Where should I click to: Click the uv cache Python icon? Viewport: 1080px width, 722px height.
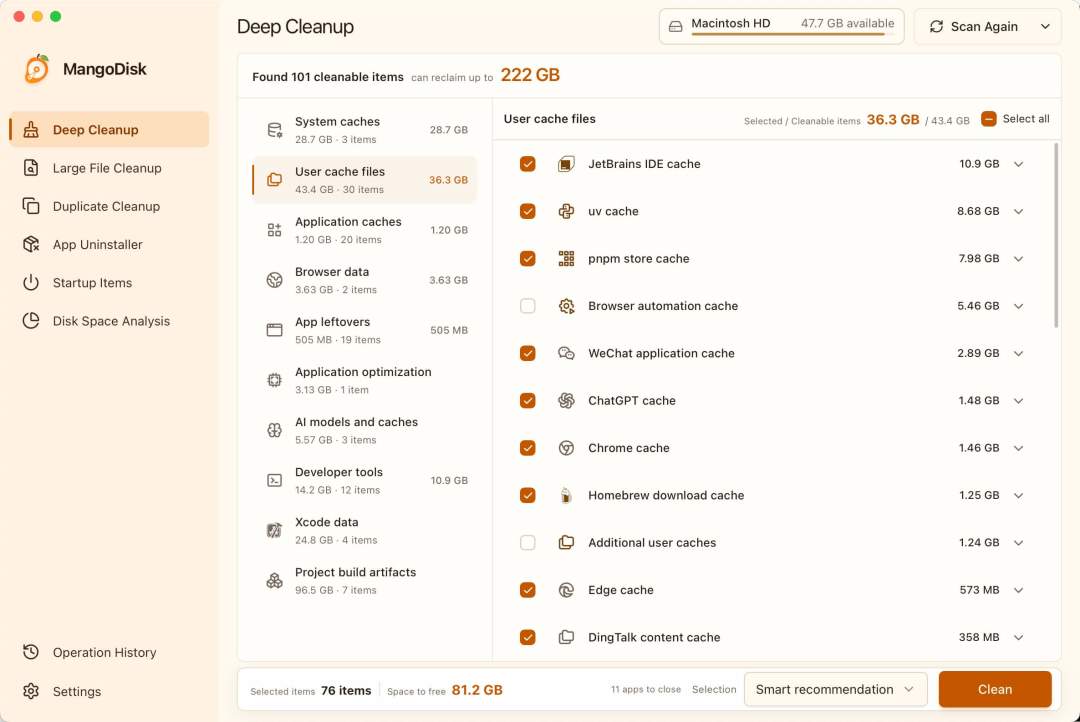pos(566,212)
